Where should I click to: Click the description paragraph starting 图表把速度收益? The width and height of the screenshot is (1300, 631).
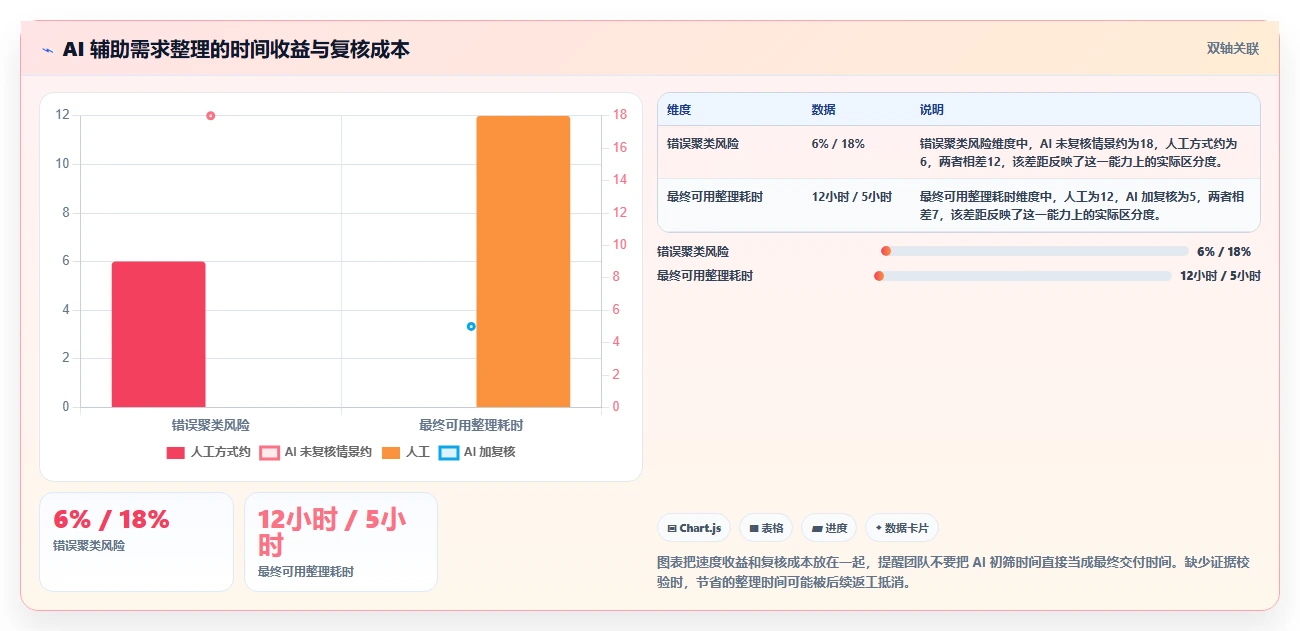953,572
